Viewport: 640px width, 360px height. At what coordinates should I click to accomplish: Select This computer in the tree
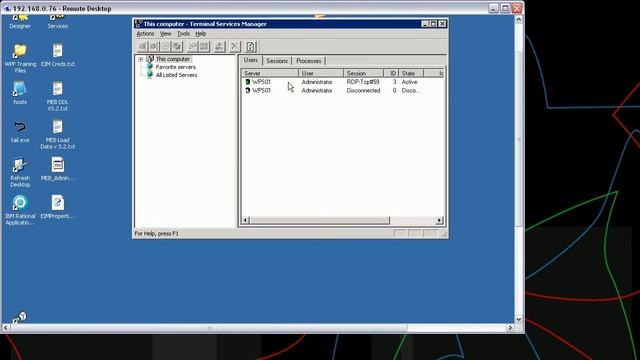pos(173,59)
